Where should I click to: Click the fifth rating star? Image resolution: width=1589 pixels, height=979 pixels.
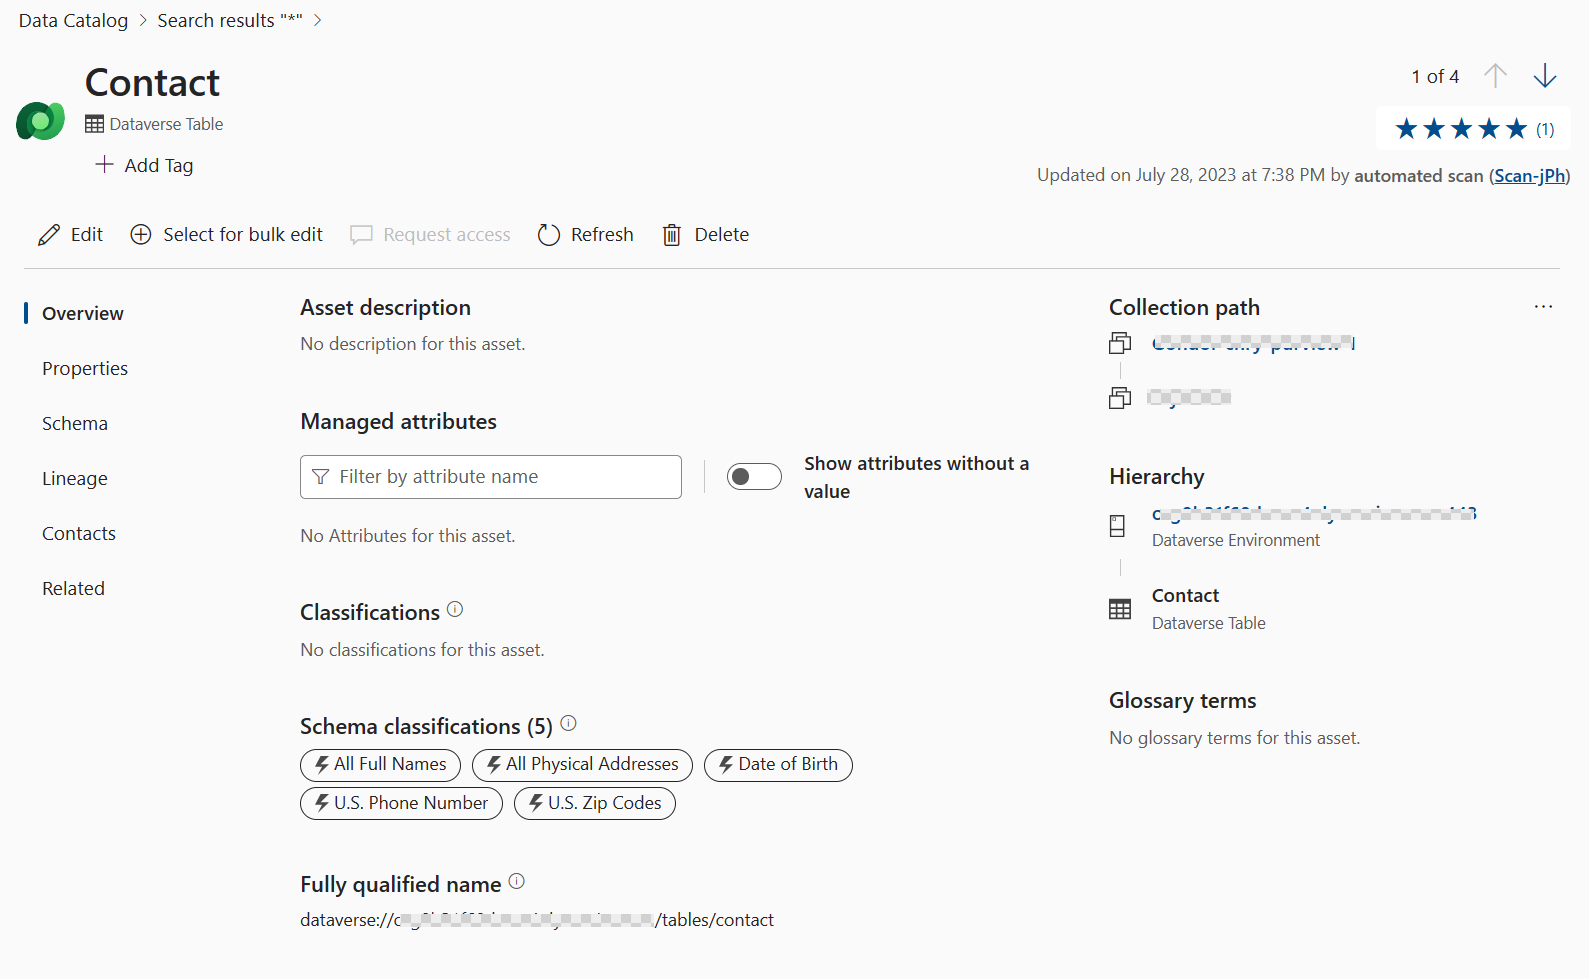click(1517, 128)
